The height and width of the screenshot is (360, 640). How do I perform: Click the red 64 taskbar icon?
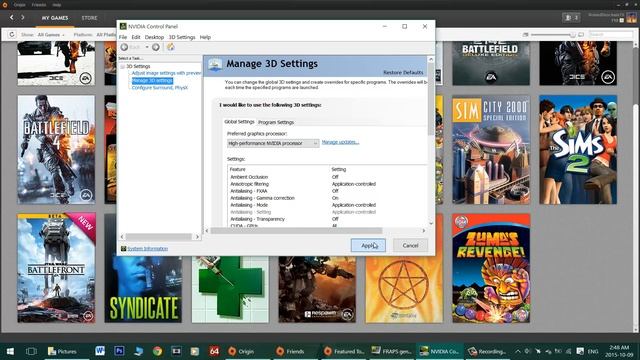coord(214,351)
